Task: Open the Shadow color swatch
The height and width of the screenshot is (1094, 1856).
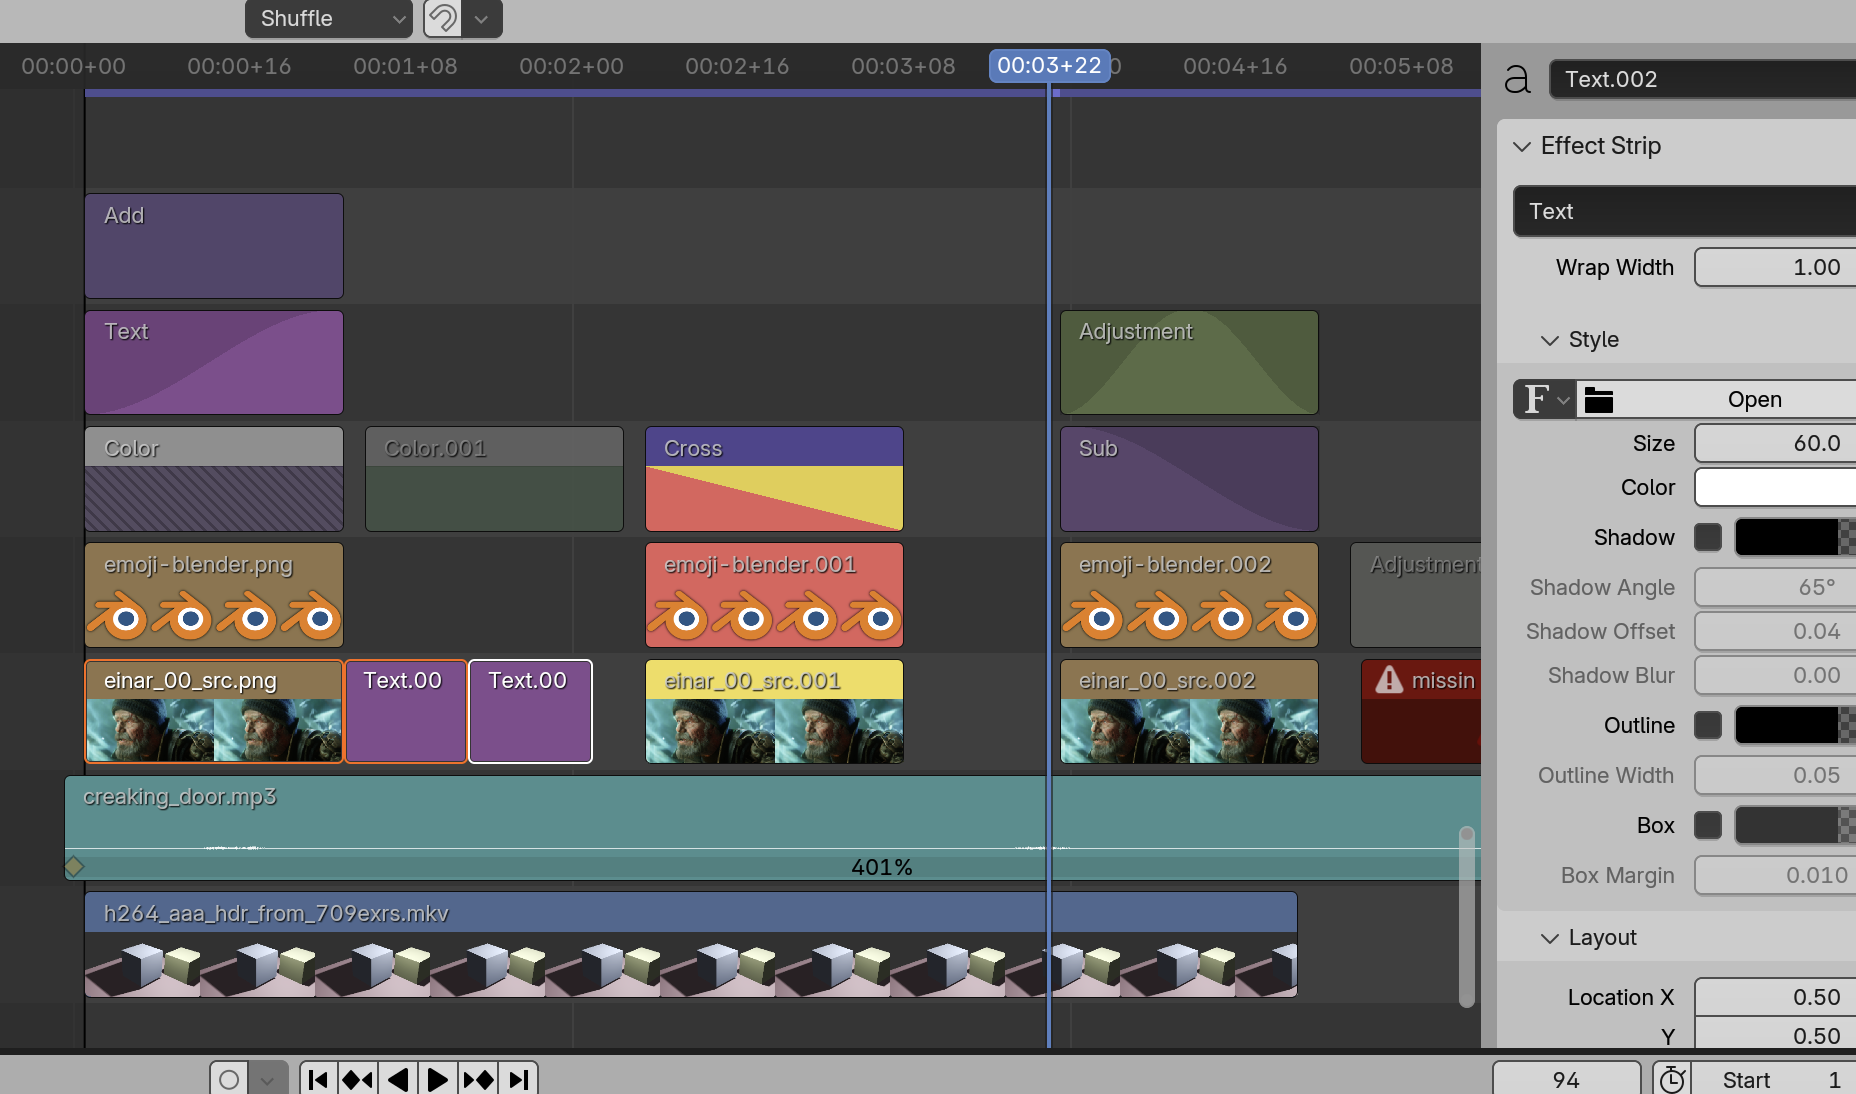Action: click(1795, 537)
